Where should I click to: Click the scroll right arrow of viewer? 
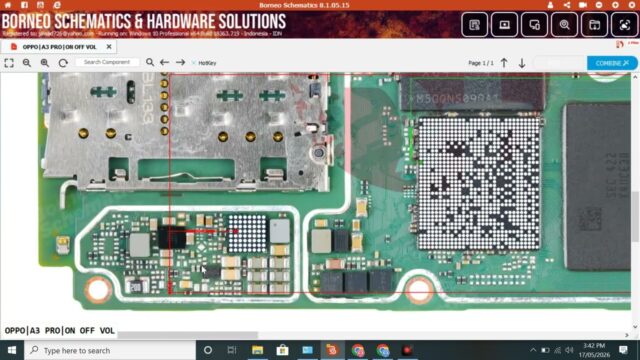click(627, 335)
